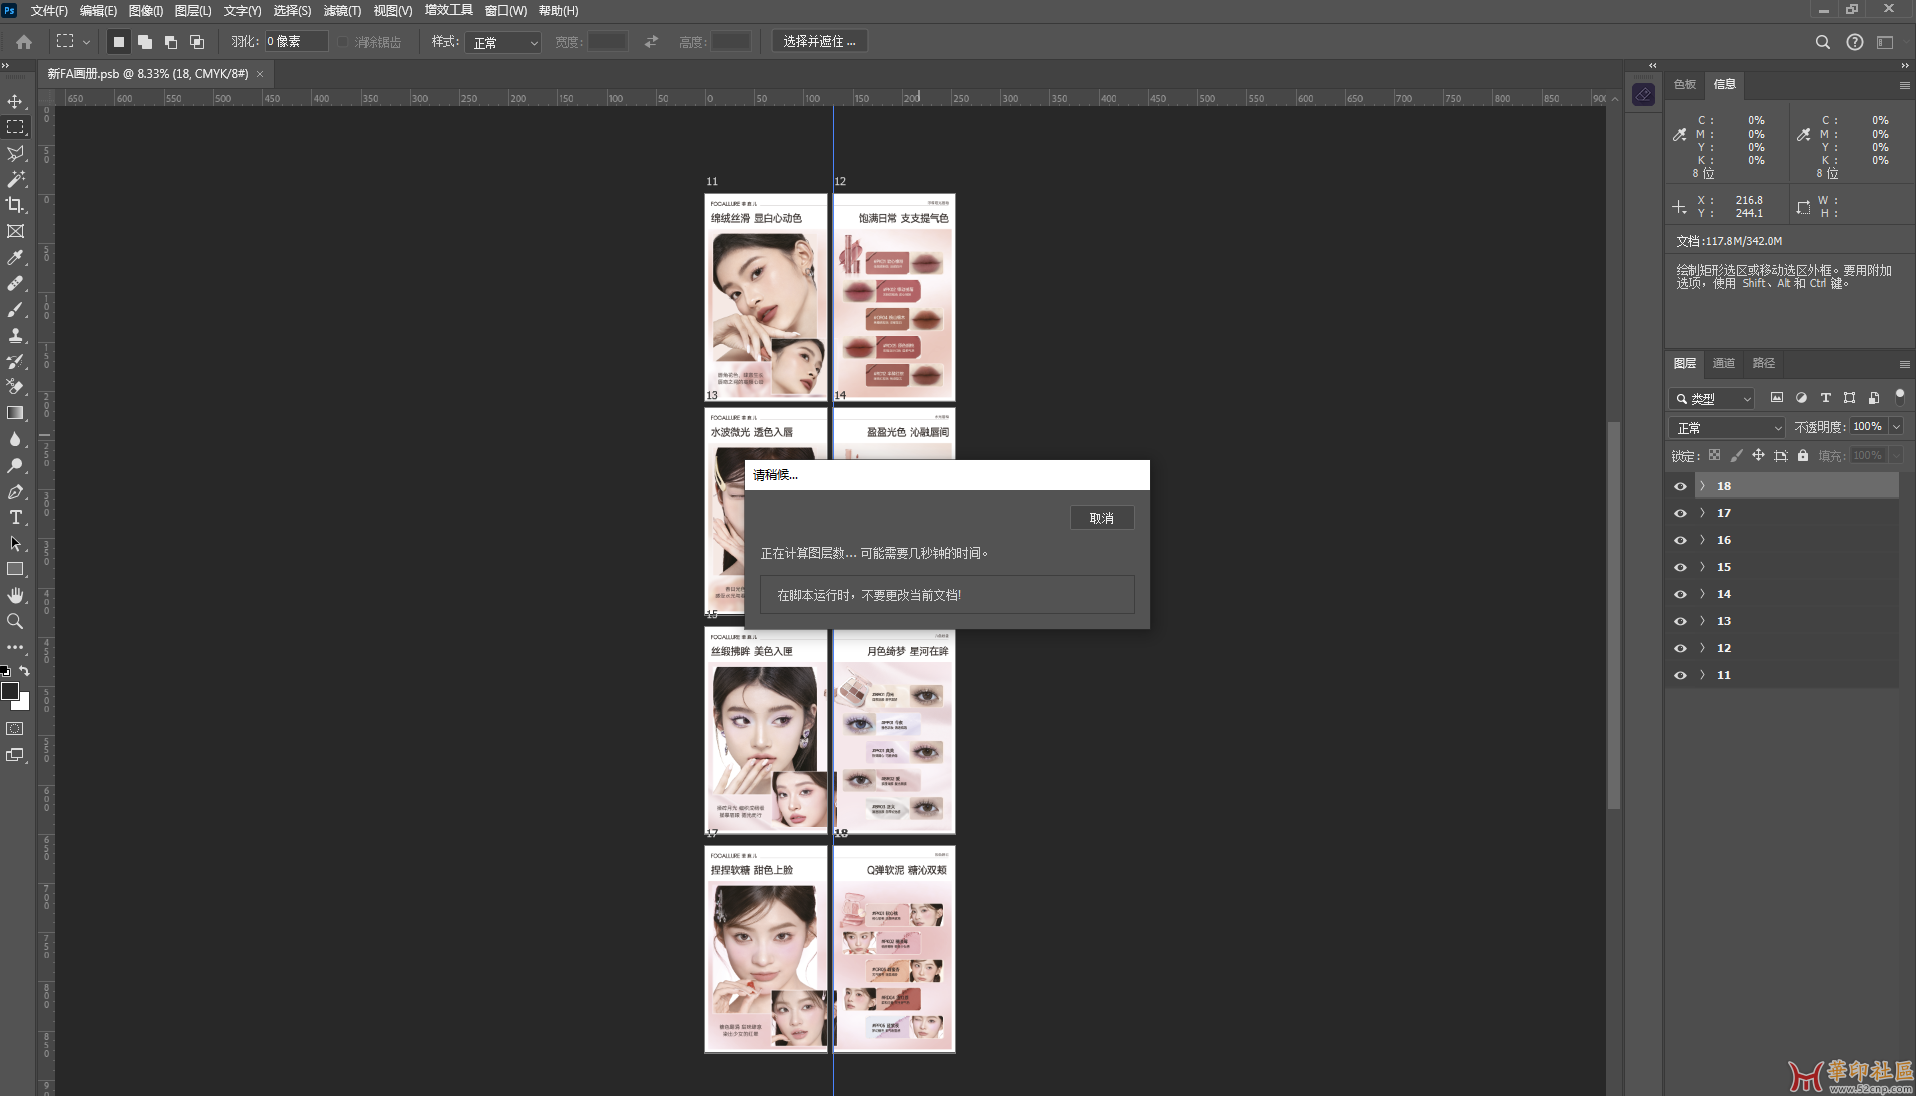Hide layer group 16
Image resolution: width=1916 pixels, height=1096 pixels.
coord(1680,540)
